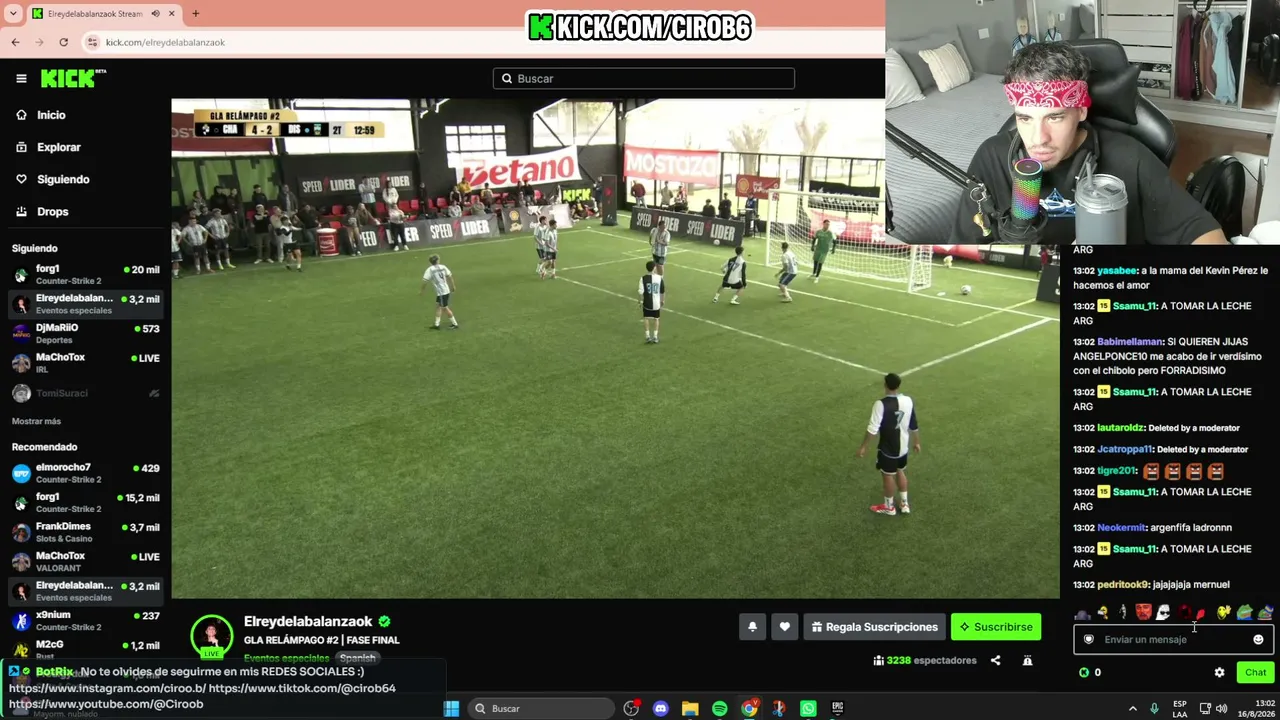
Task: Open File Explorer from the taskbar
Action: coord(690,708)
